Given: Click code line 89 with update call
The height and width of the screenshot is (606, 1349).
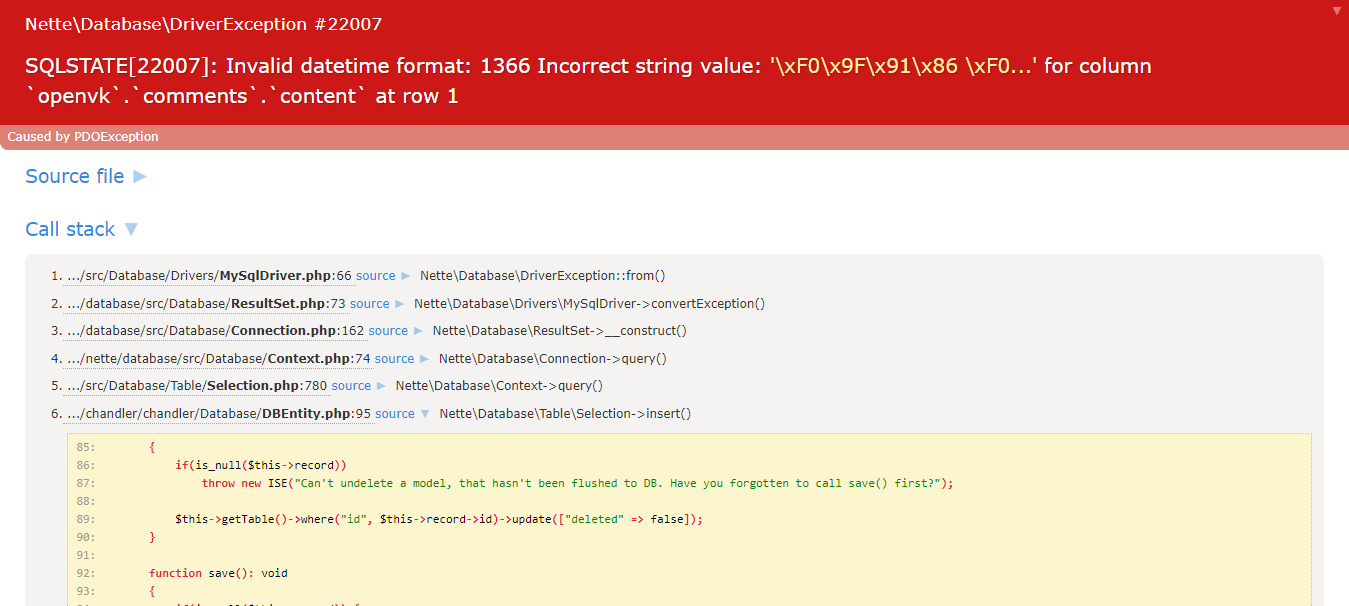Looking at the screenshot, I should (x=438, y=519).
